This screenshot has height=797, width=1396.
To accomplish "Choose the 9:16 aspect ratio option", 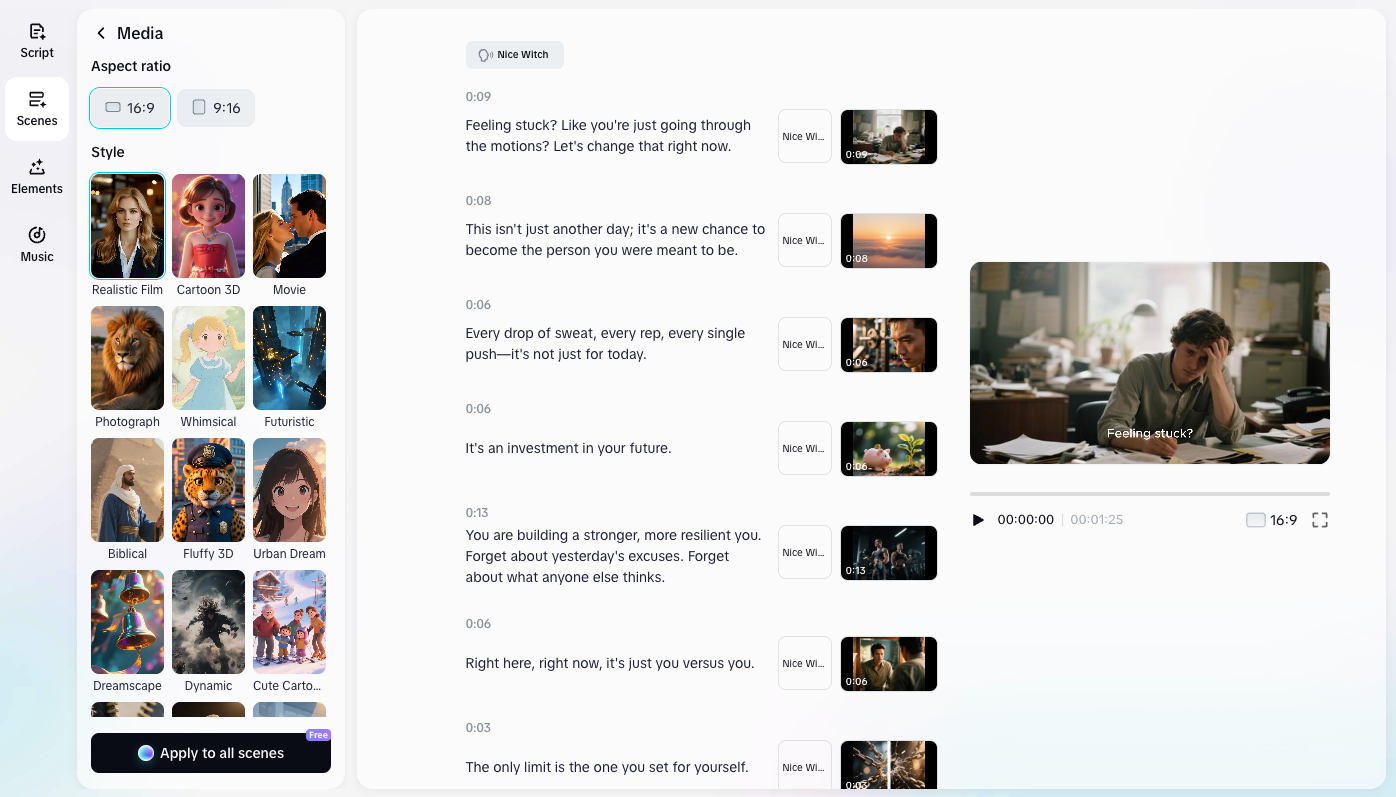I will 216,108.
